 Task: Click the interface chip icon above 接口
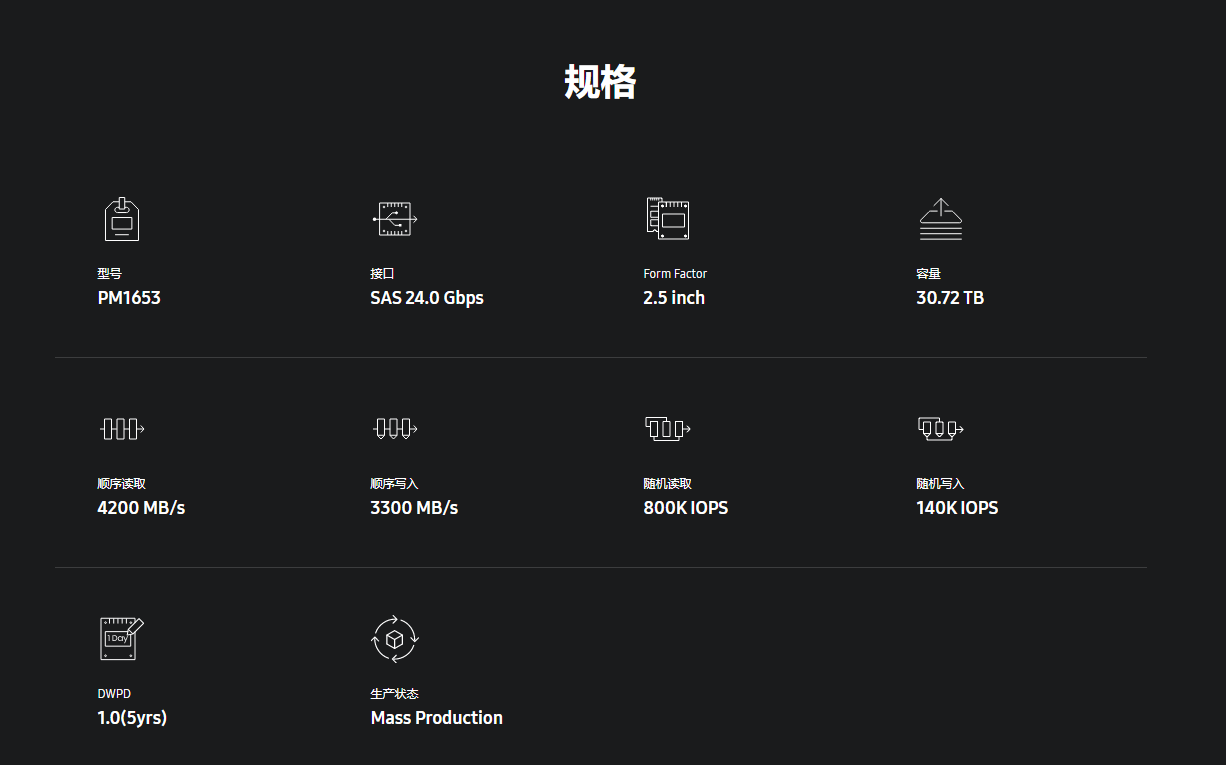pyautogui.click(x=395, y=219)
